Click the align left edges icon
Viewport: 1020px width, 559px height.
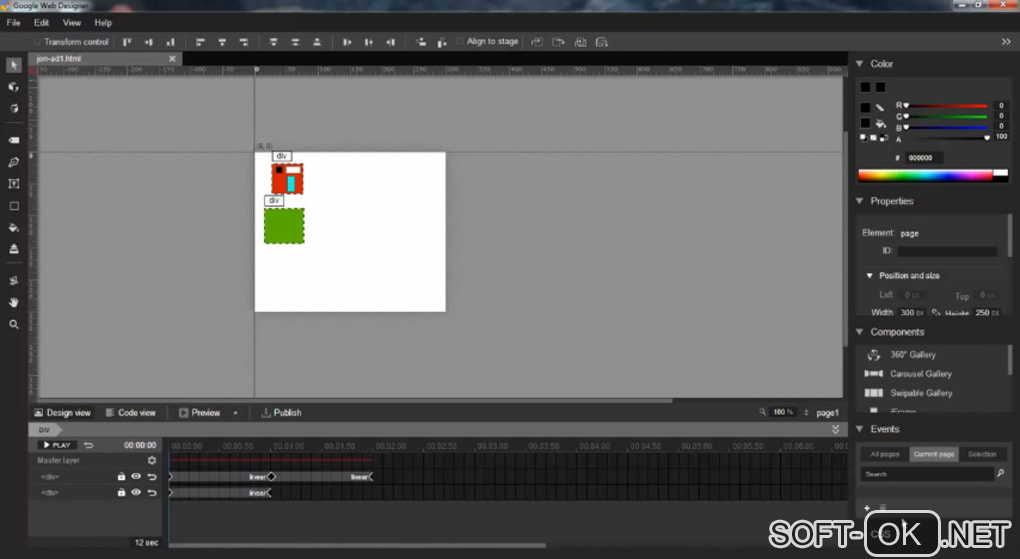point(200,42)
